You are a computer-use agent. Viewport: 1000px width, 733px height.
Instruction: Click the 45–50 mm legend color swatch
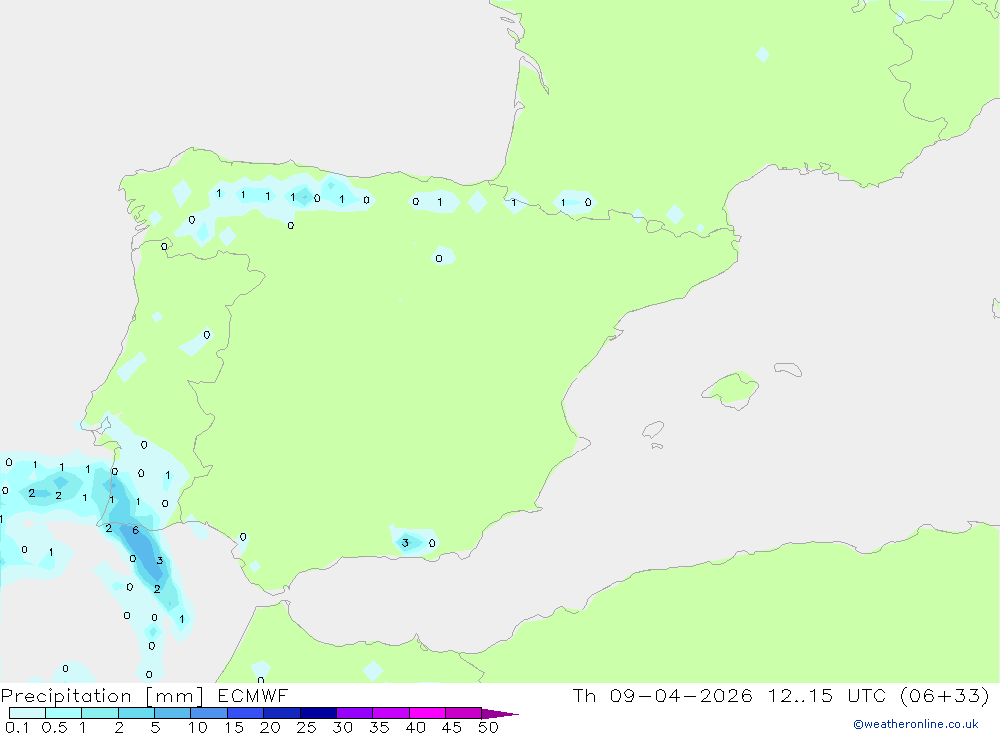click(x=464, y=713)
